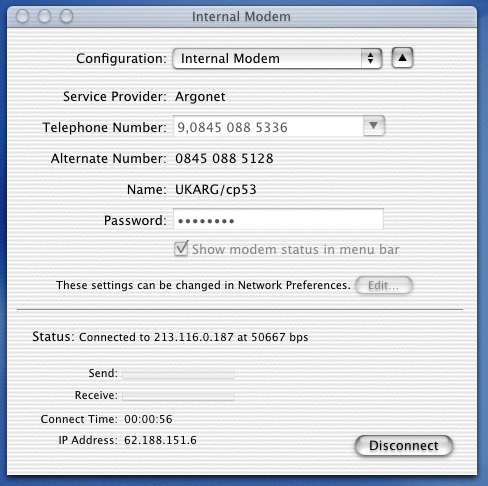488x486 pixels.
Task: Open the Configuration popup showing Internal Modem
Action: (x=277, y=59)
